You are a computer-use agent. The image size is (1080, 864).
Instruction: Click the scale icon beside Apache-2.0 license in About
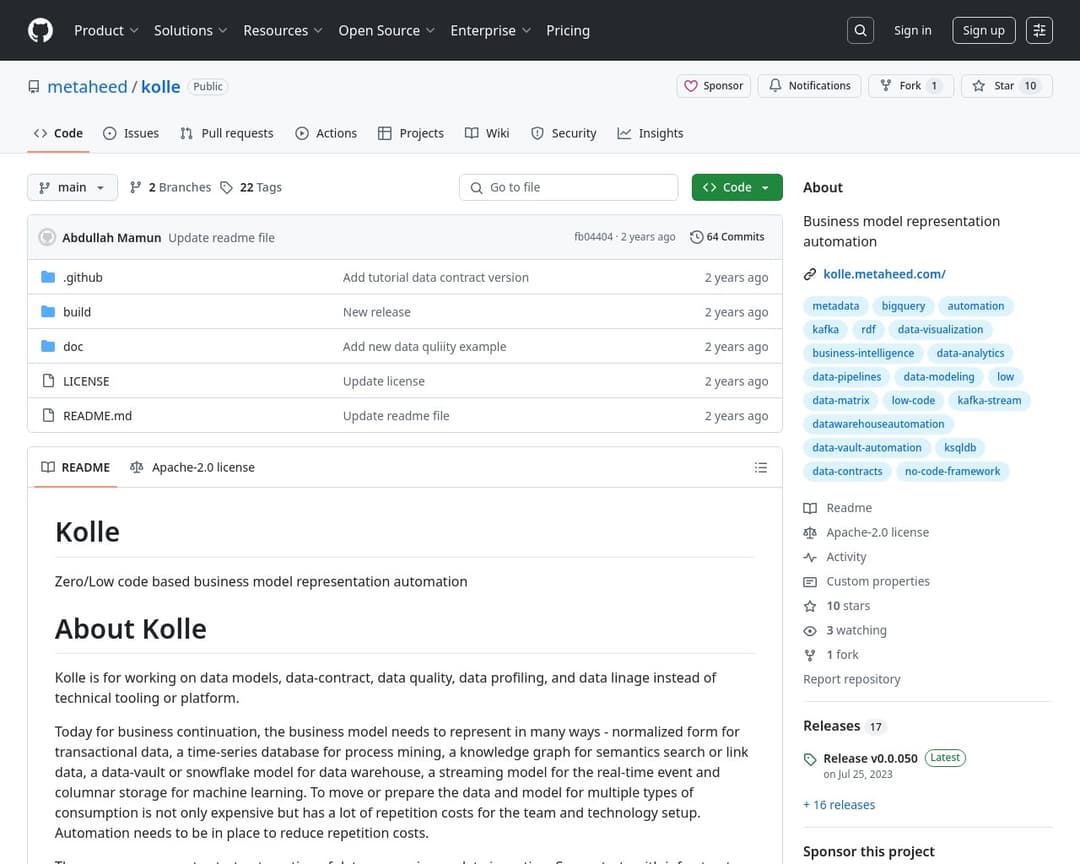(810, 533)
